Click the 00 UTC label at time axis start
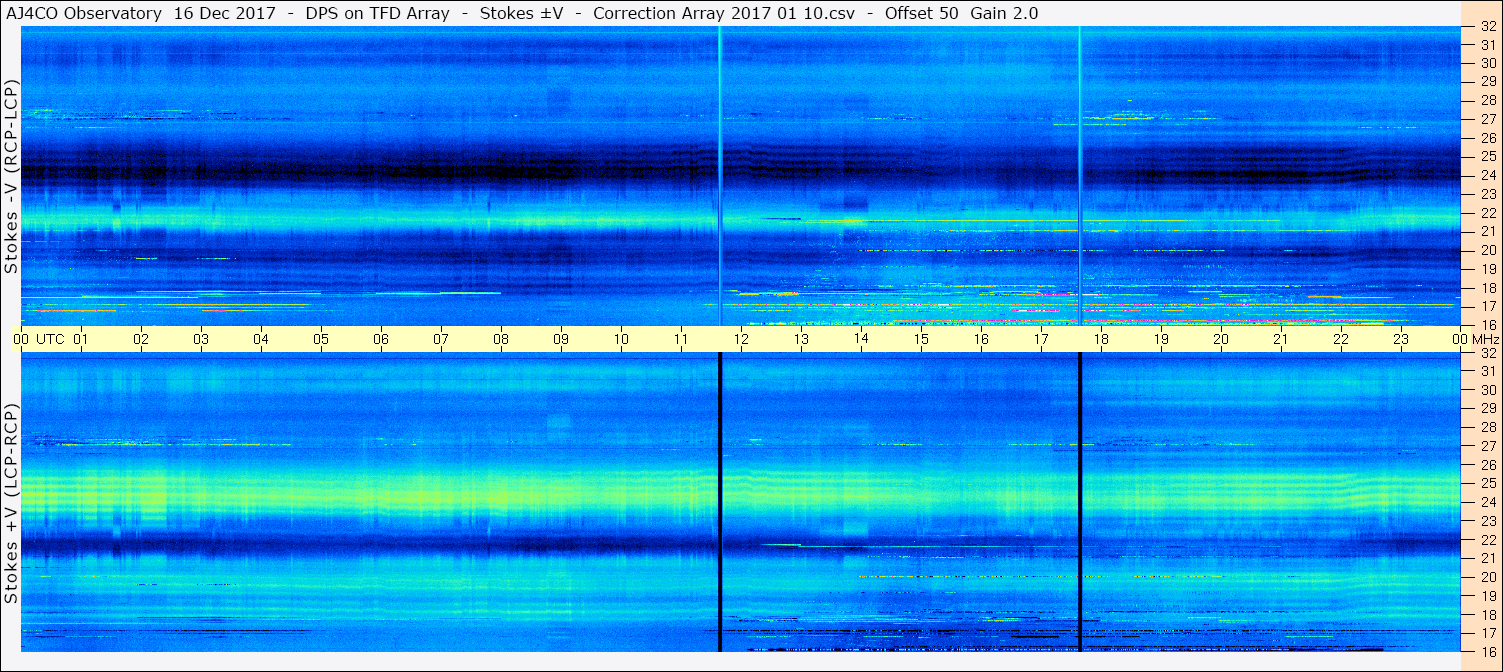Screen dimensions: 1503x672 point(39,339)
